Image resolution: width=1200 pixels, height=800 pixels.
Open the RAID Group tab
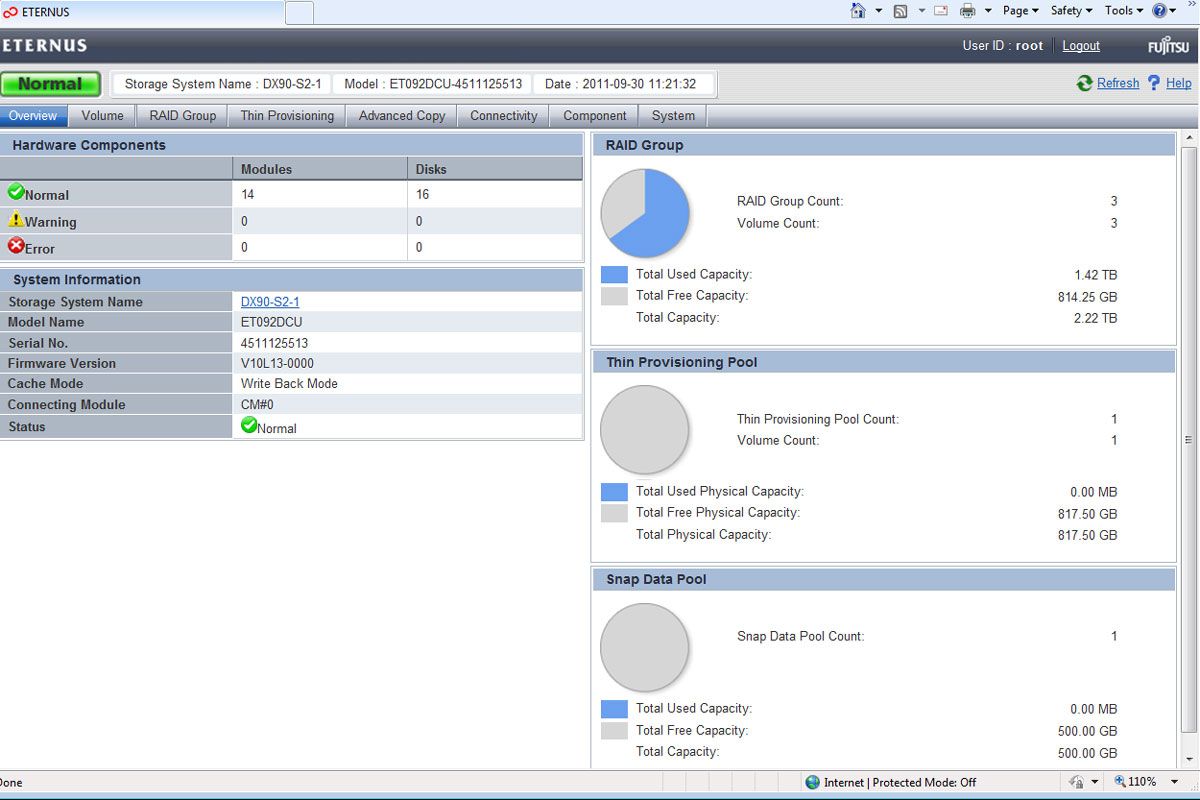pos(183,116)
